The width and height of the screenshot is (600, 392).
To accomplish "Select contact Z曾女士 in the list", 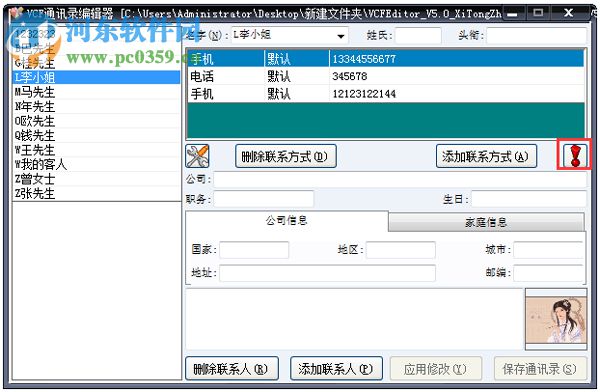I will (x=96, y=179).
